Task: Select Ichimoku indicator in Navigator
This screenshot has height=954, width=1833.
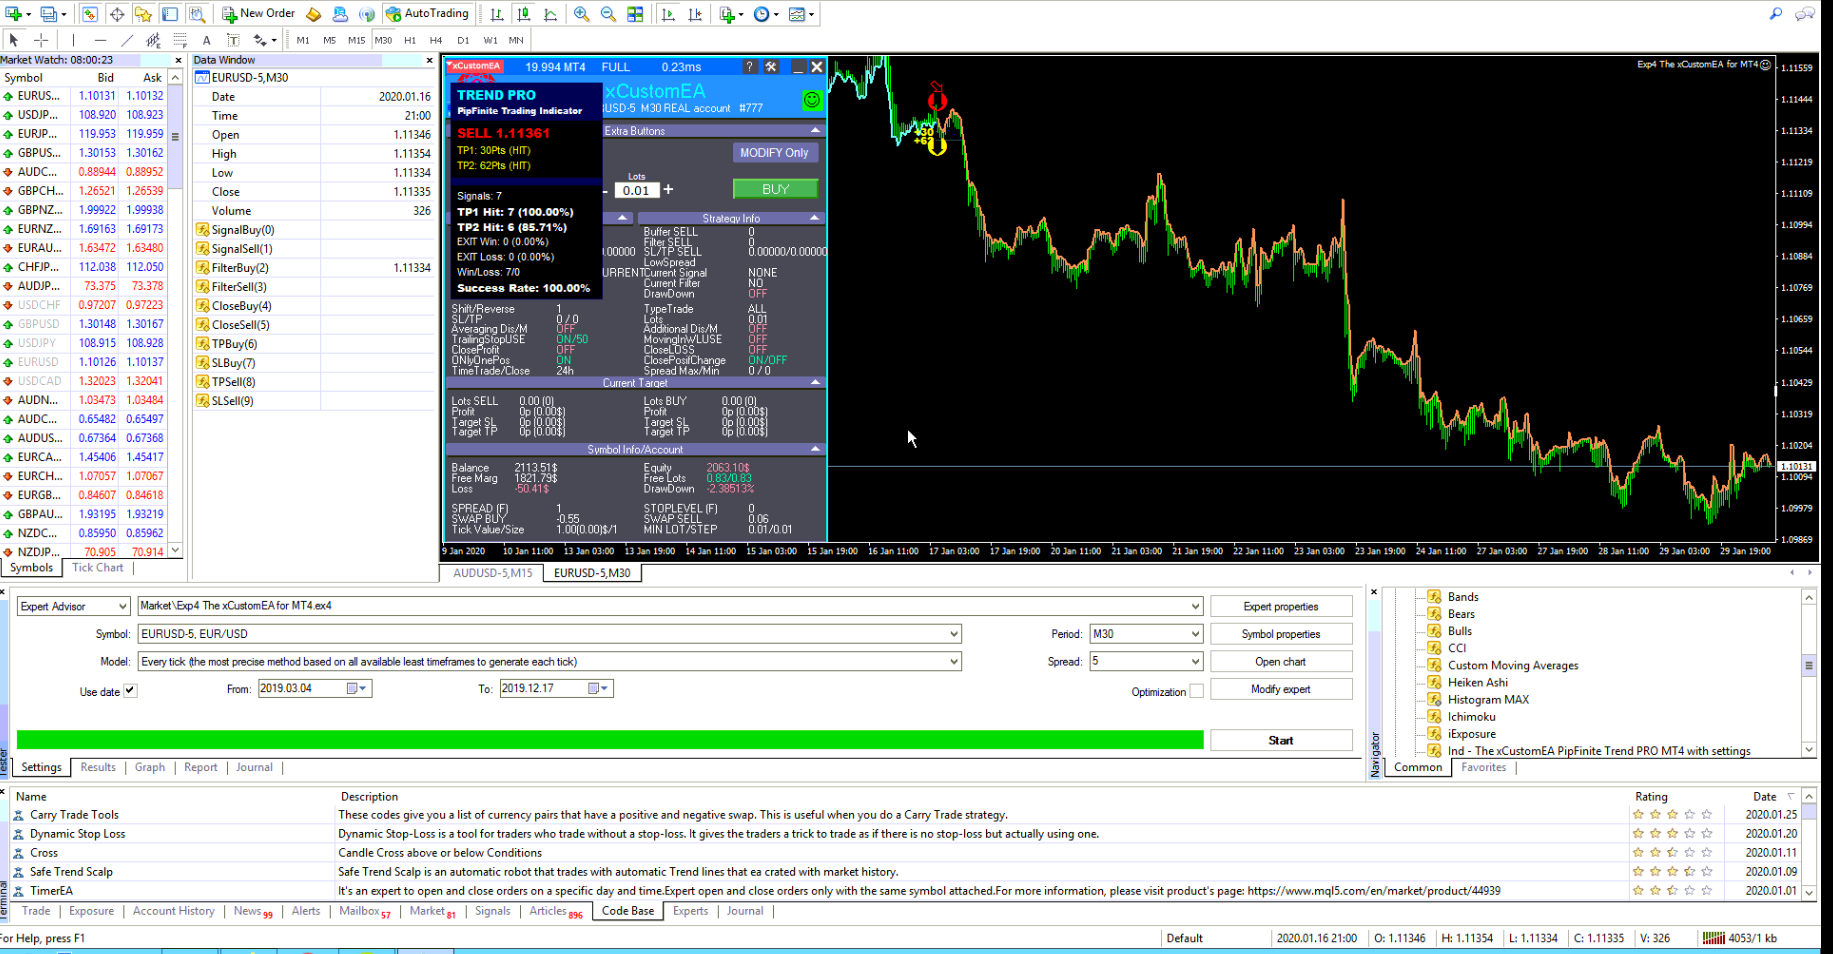Action: coord(1471,717)
